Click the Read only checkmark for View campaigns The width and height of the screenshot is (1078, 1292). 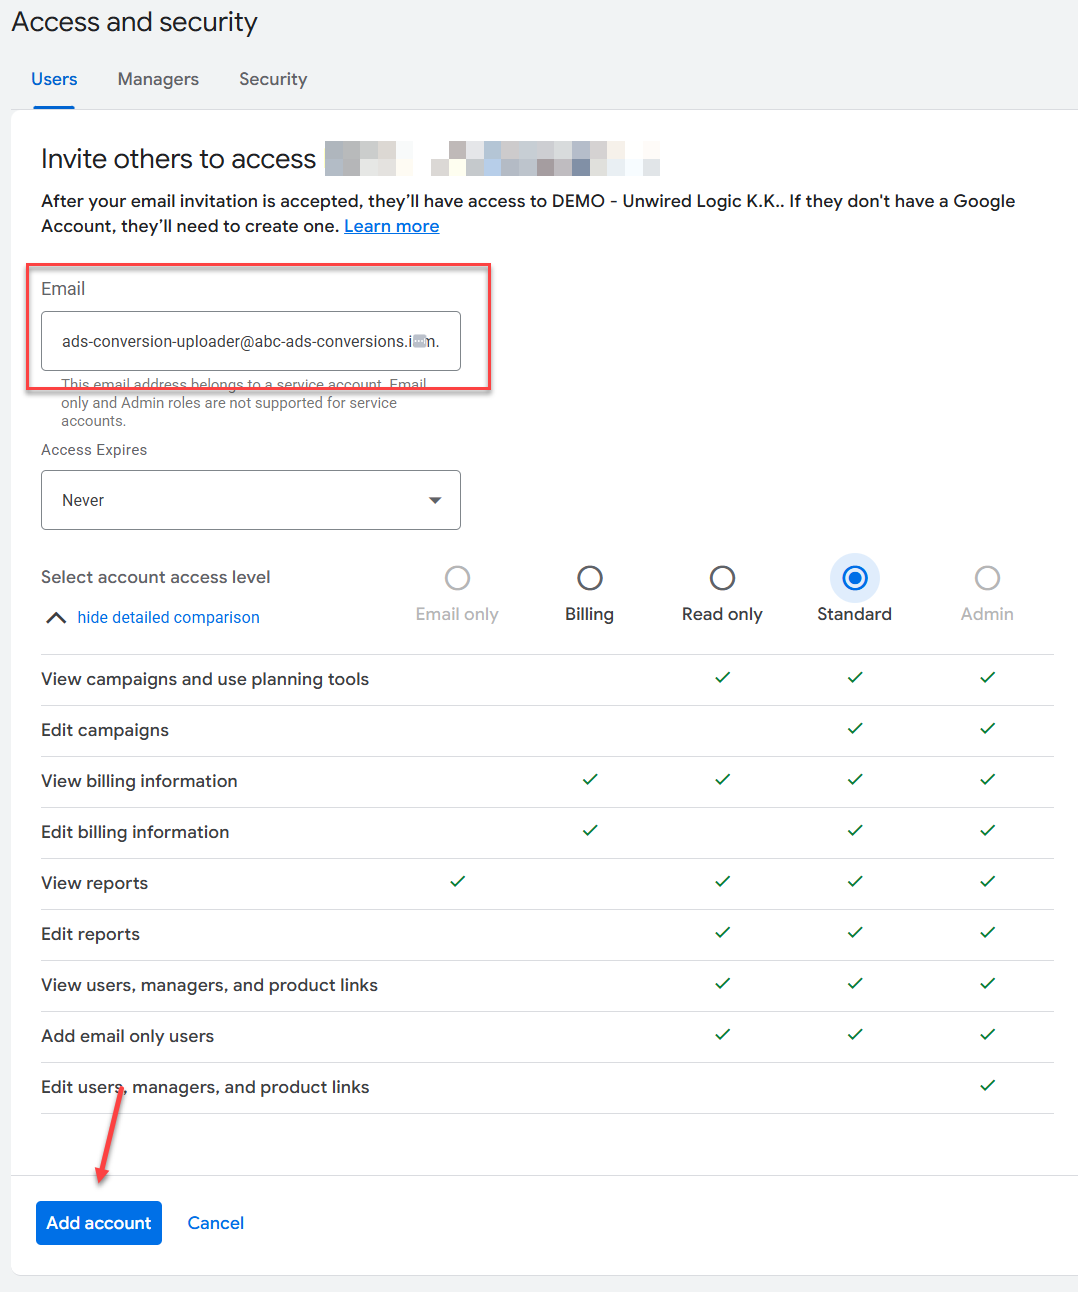click(722, 677)
